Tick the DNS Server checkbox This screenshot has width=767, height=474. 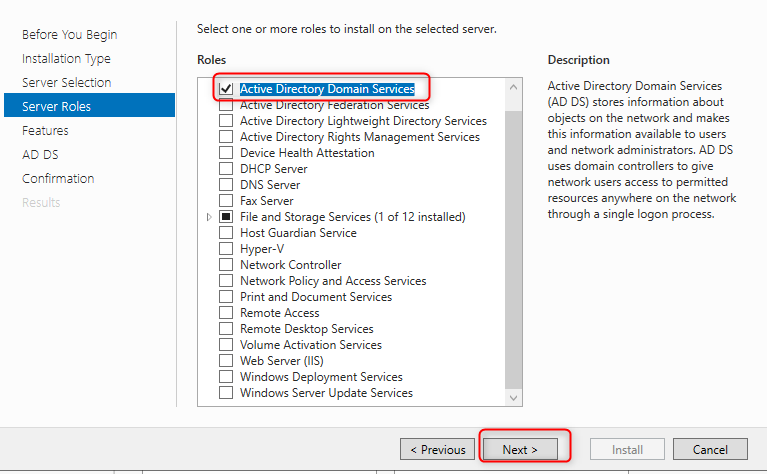pyautogui.click(x=226, y=185)
